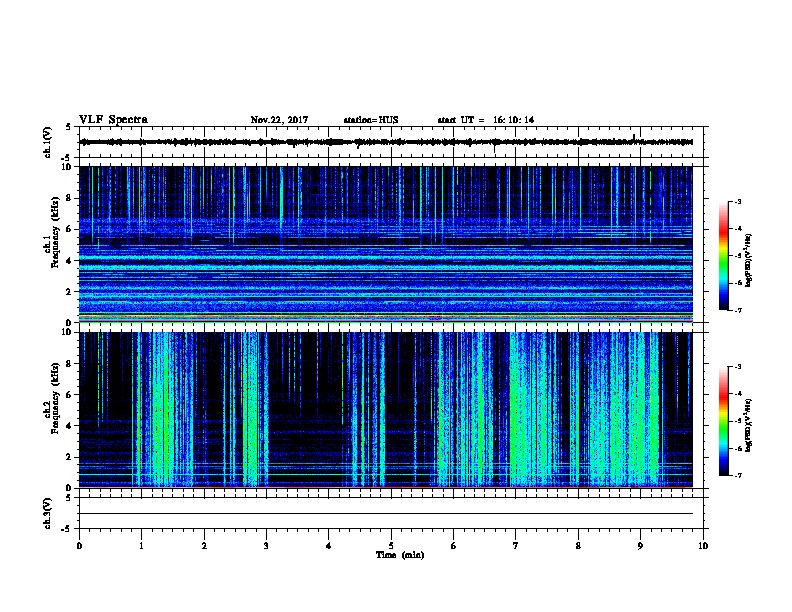Click the ch.1 spectrogram "6" kHz tick label
This screenshot has height=612, width=792.
pos(69,229)
